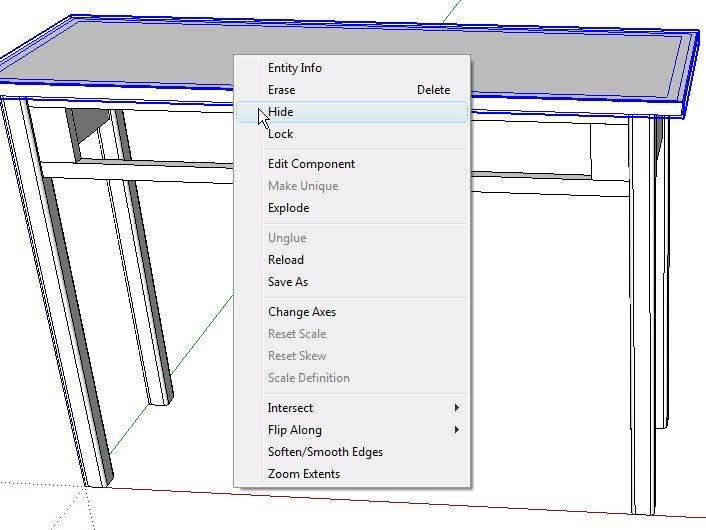706x530 pixels.
Task: Choose Edit Component
Action: coord(352,164)
